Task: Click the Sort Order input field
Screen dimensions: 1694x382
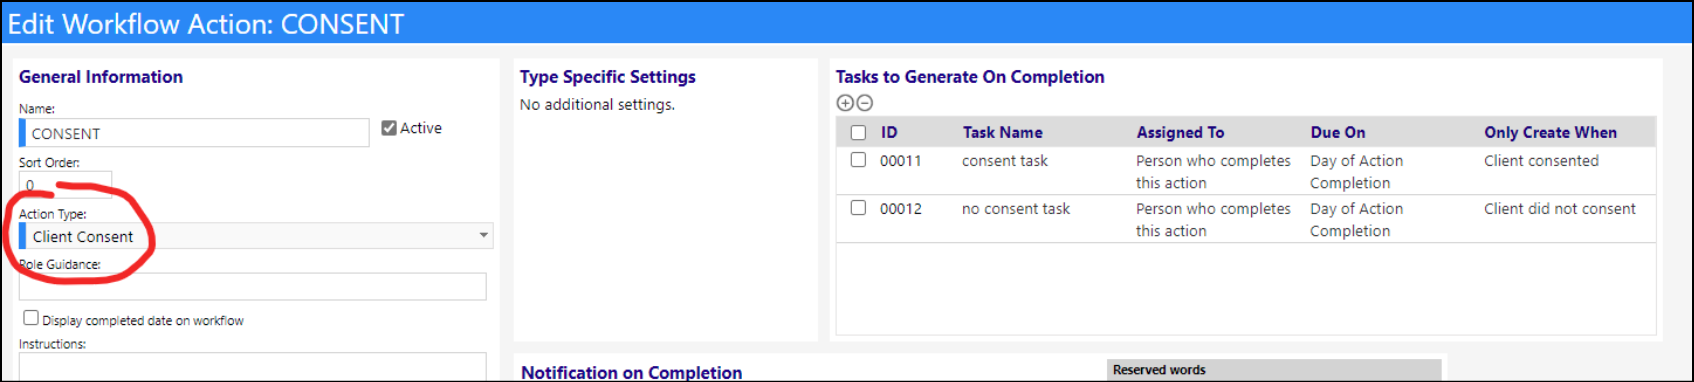Action: [65, 184]
